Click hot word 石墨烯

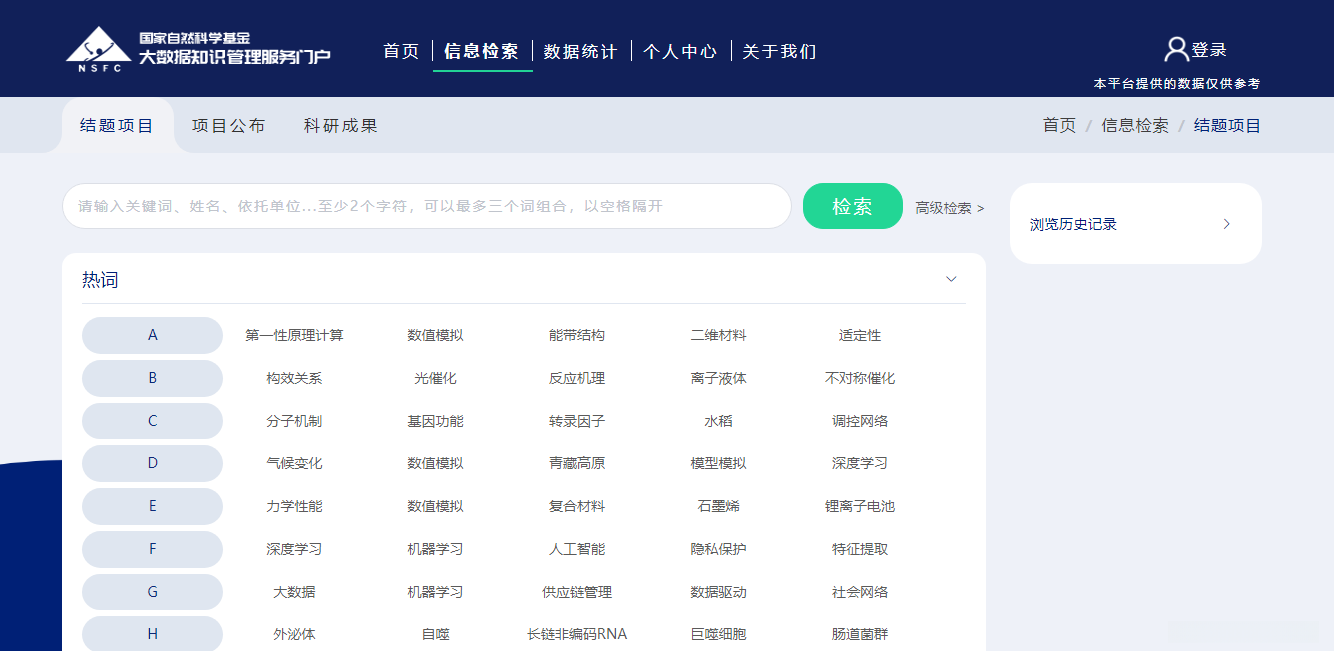tap(718, 506)
